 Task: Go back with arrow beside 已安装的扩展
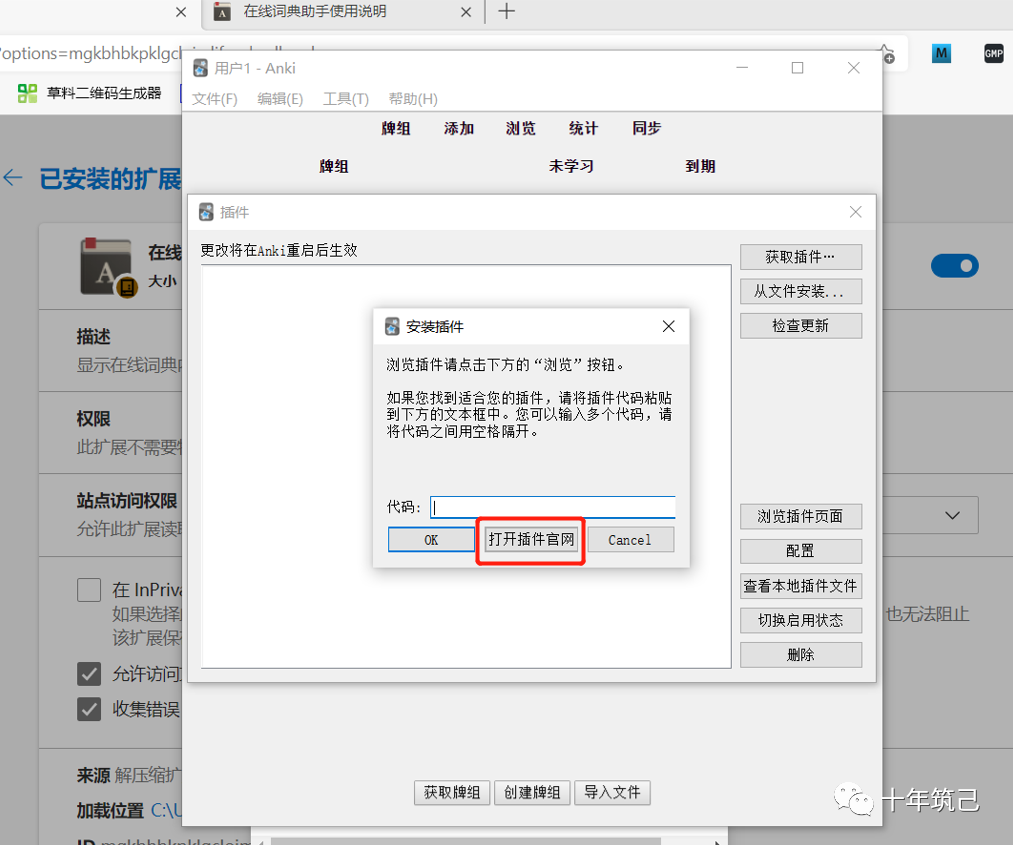coord(13,178)
